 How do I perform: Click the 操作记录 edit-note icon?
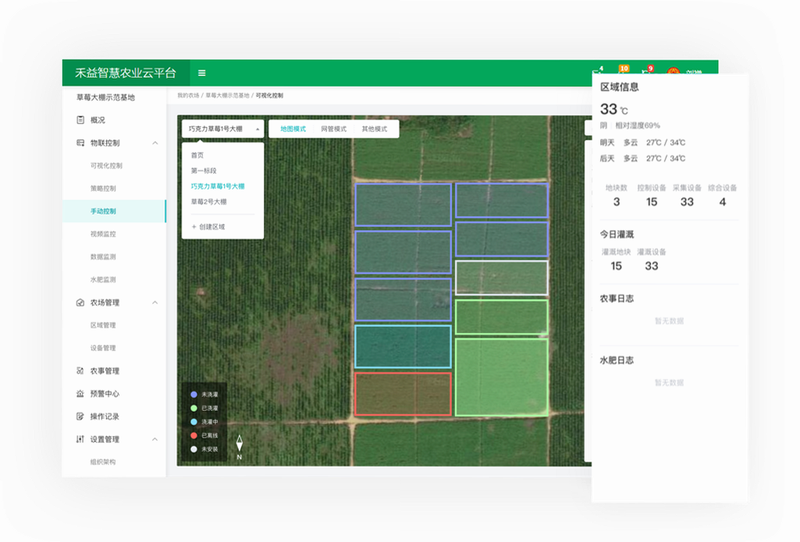click(x=80, y=416)
